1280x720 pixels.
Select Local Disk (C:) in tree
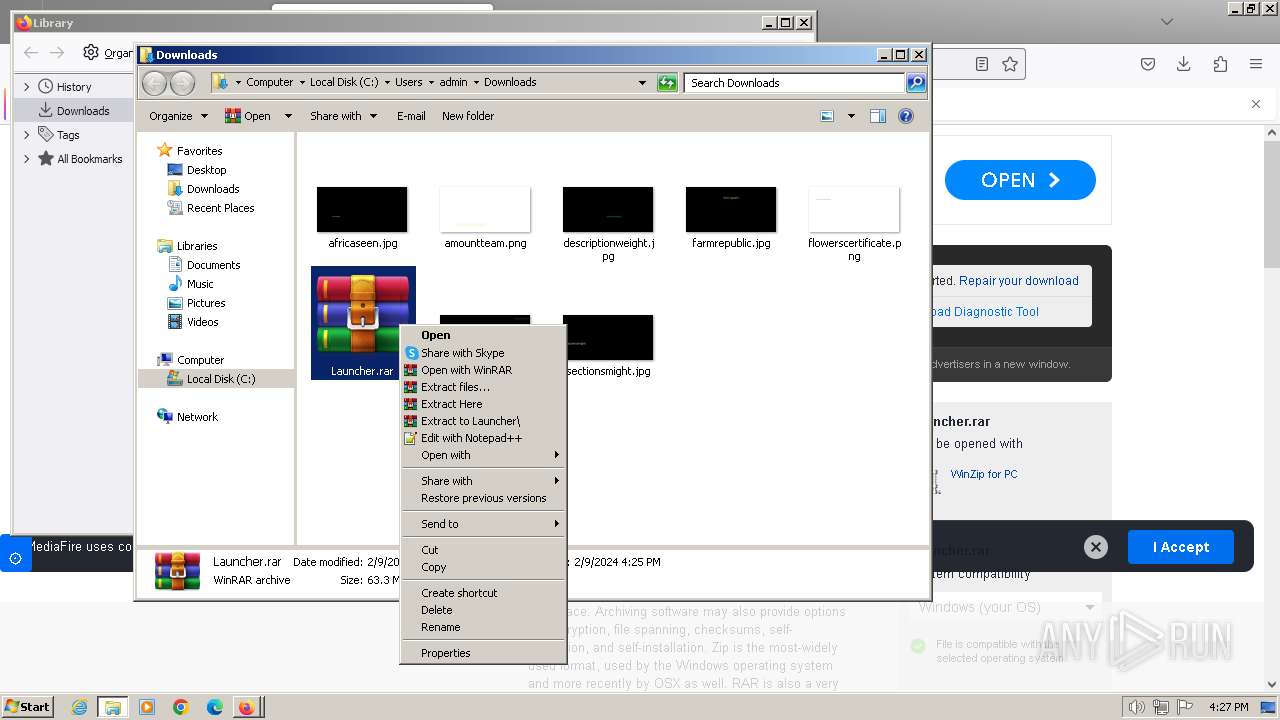[x=220, y=379]
